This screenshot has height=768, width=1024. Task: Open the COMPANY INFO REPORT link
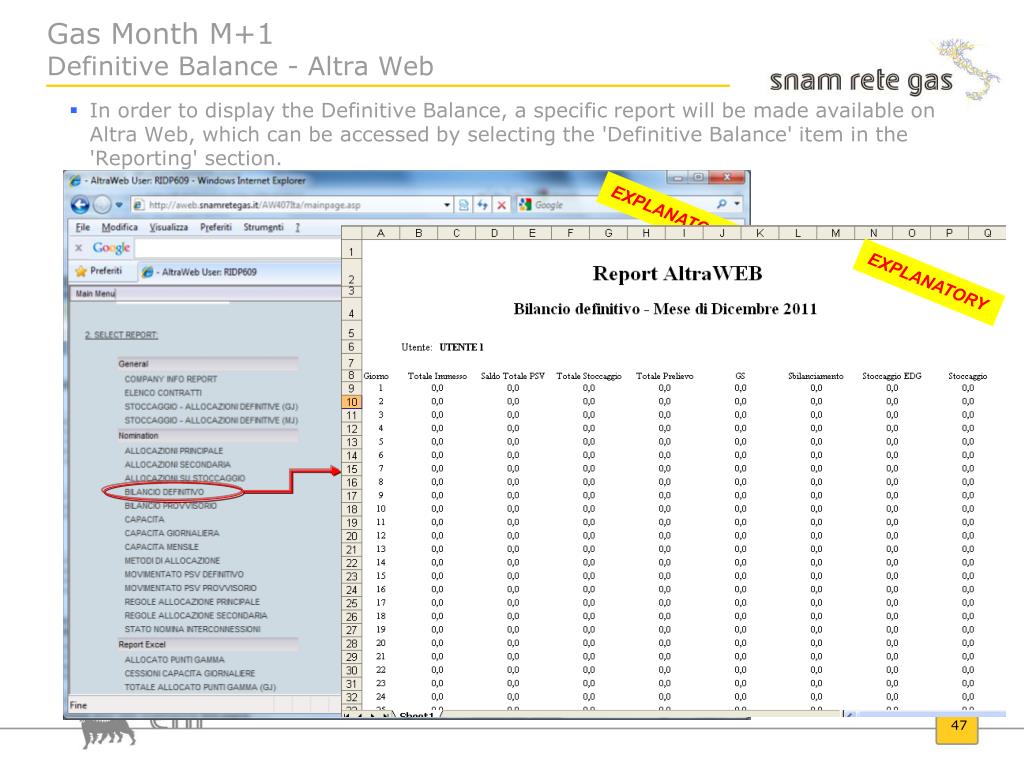170,379
